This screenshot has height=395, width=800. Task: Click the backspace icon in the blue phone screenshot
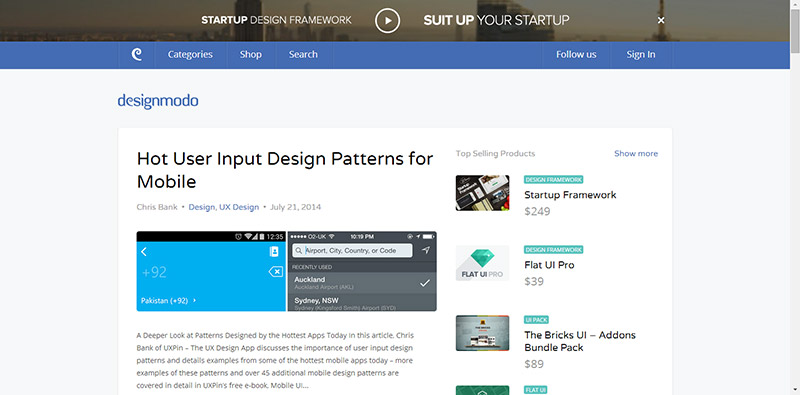pyautogui.click(x=276, y=272)
